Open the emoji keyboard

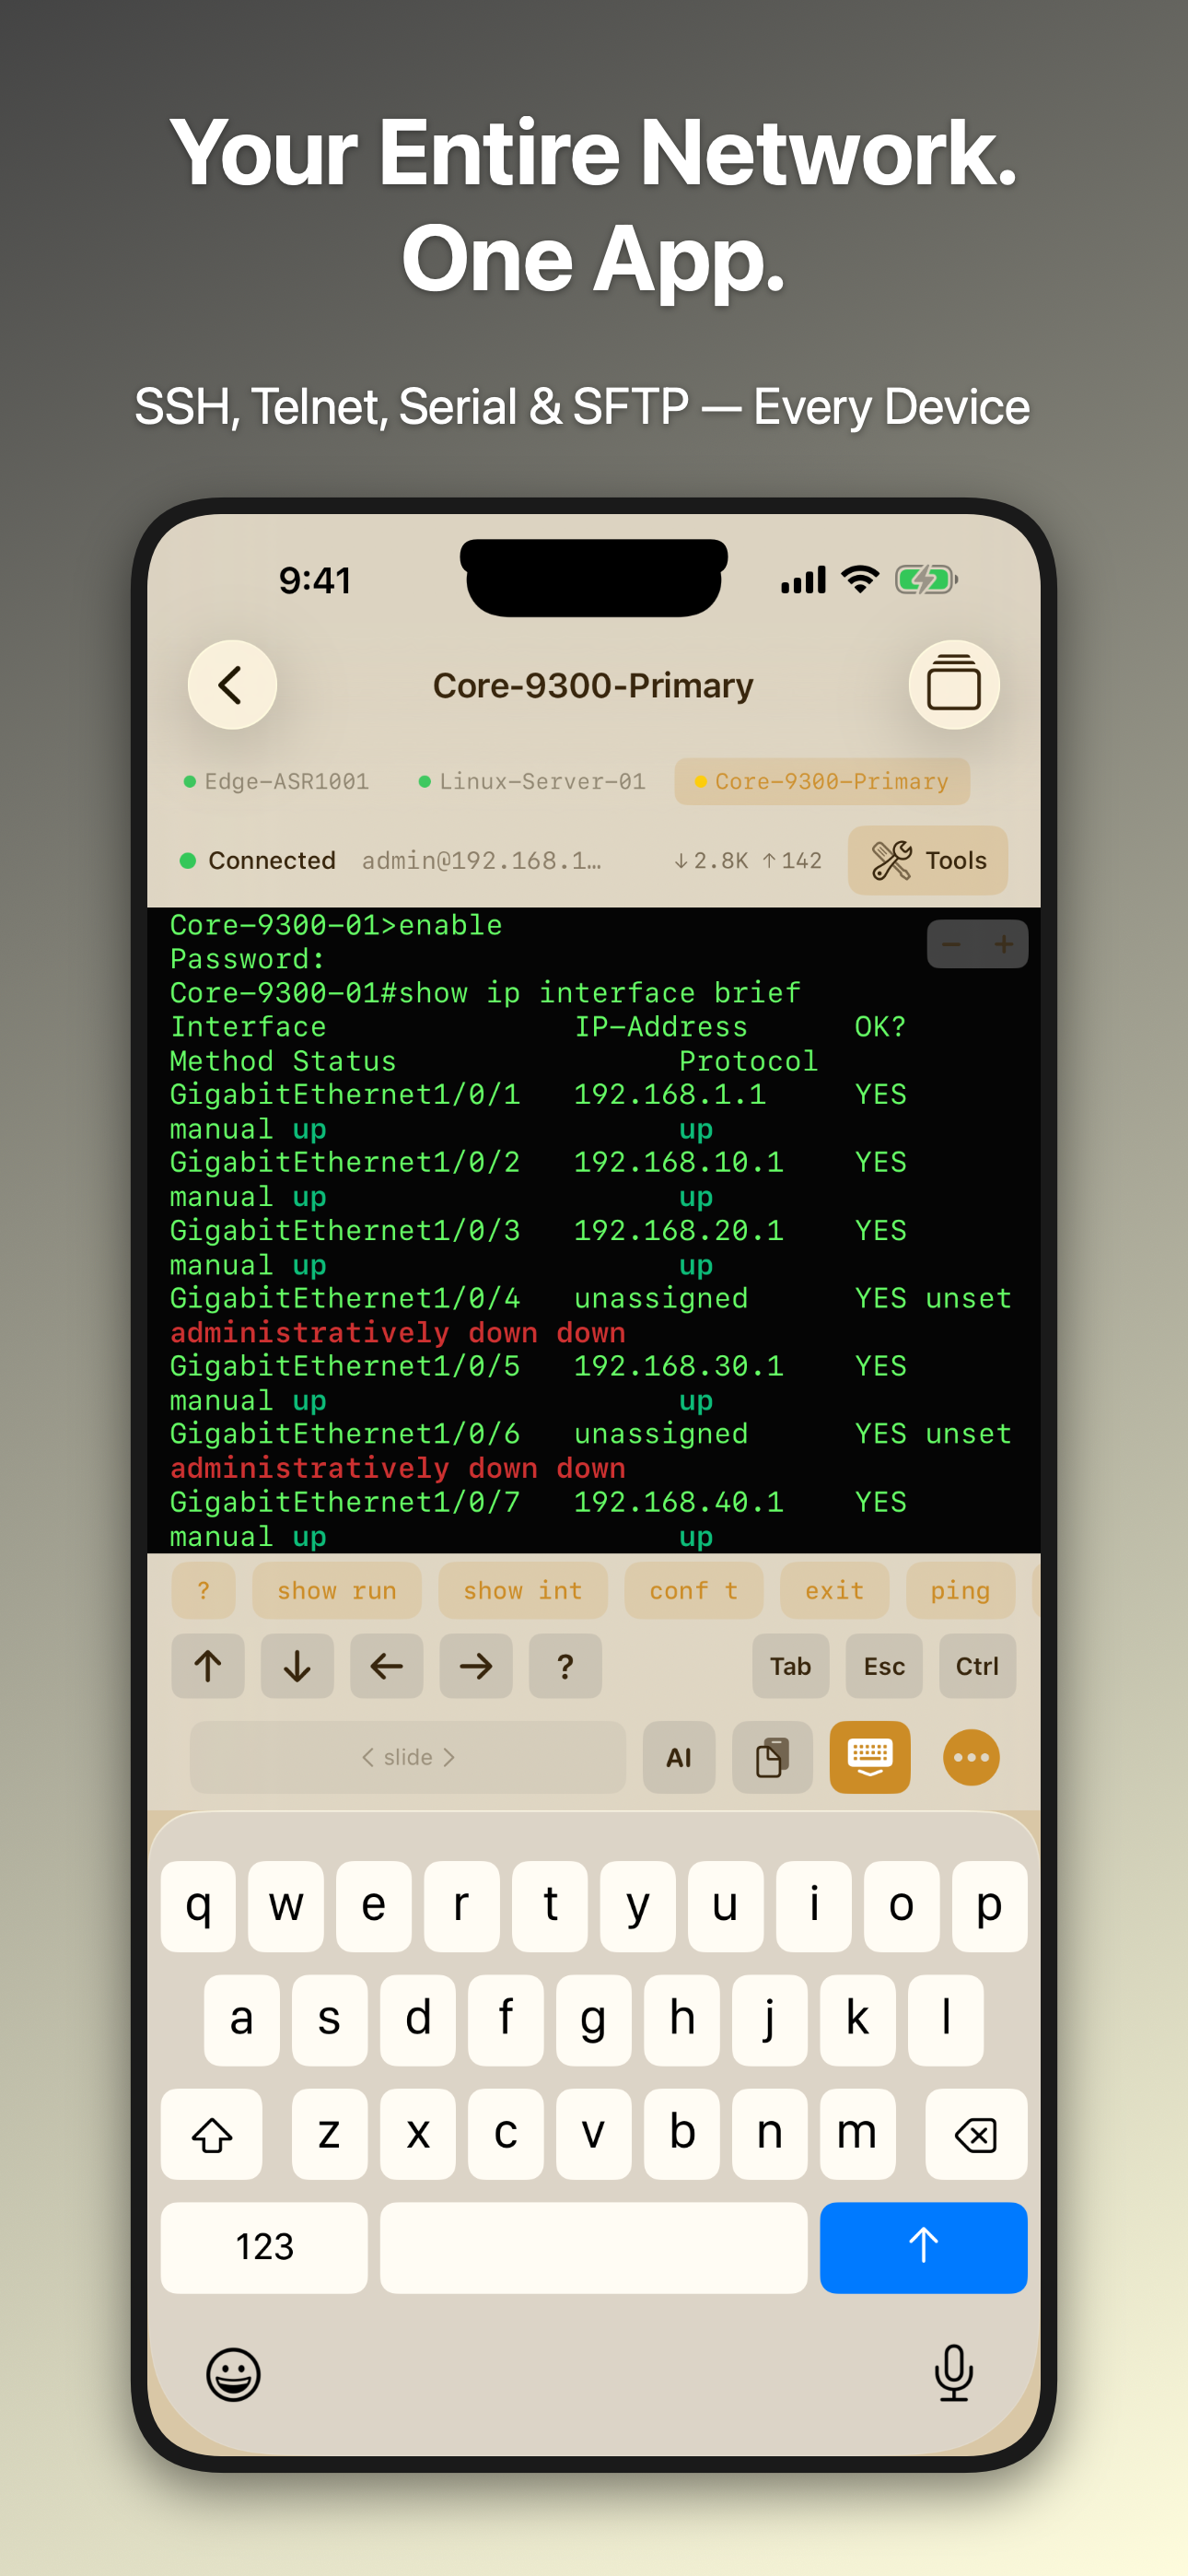[x=233, y=2374]
